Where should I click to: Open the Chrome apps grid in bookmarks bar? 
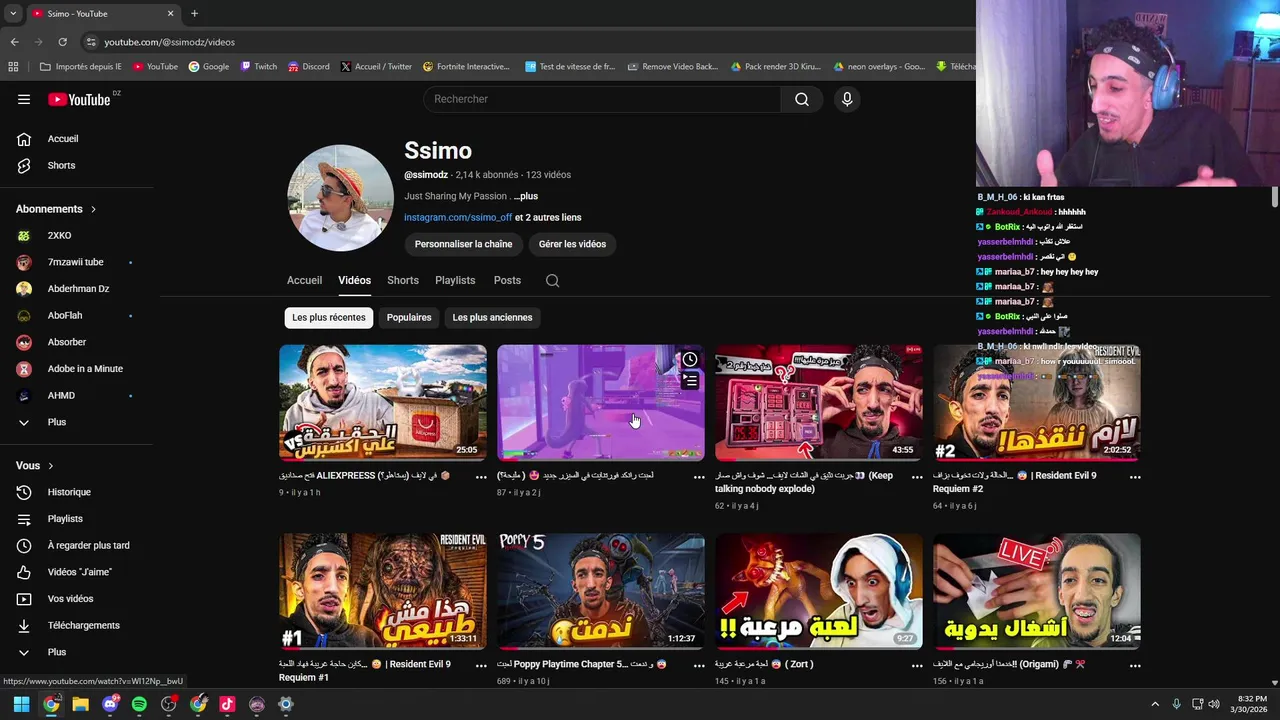click(x=13, y=67)
